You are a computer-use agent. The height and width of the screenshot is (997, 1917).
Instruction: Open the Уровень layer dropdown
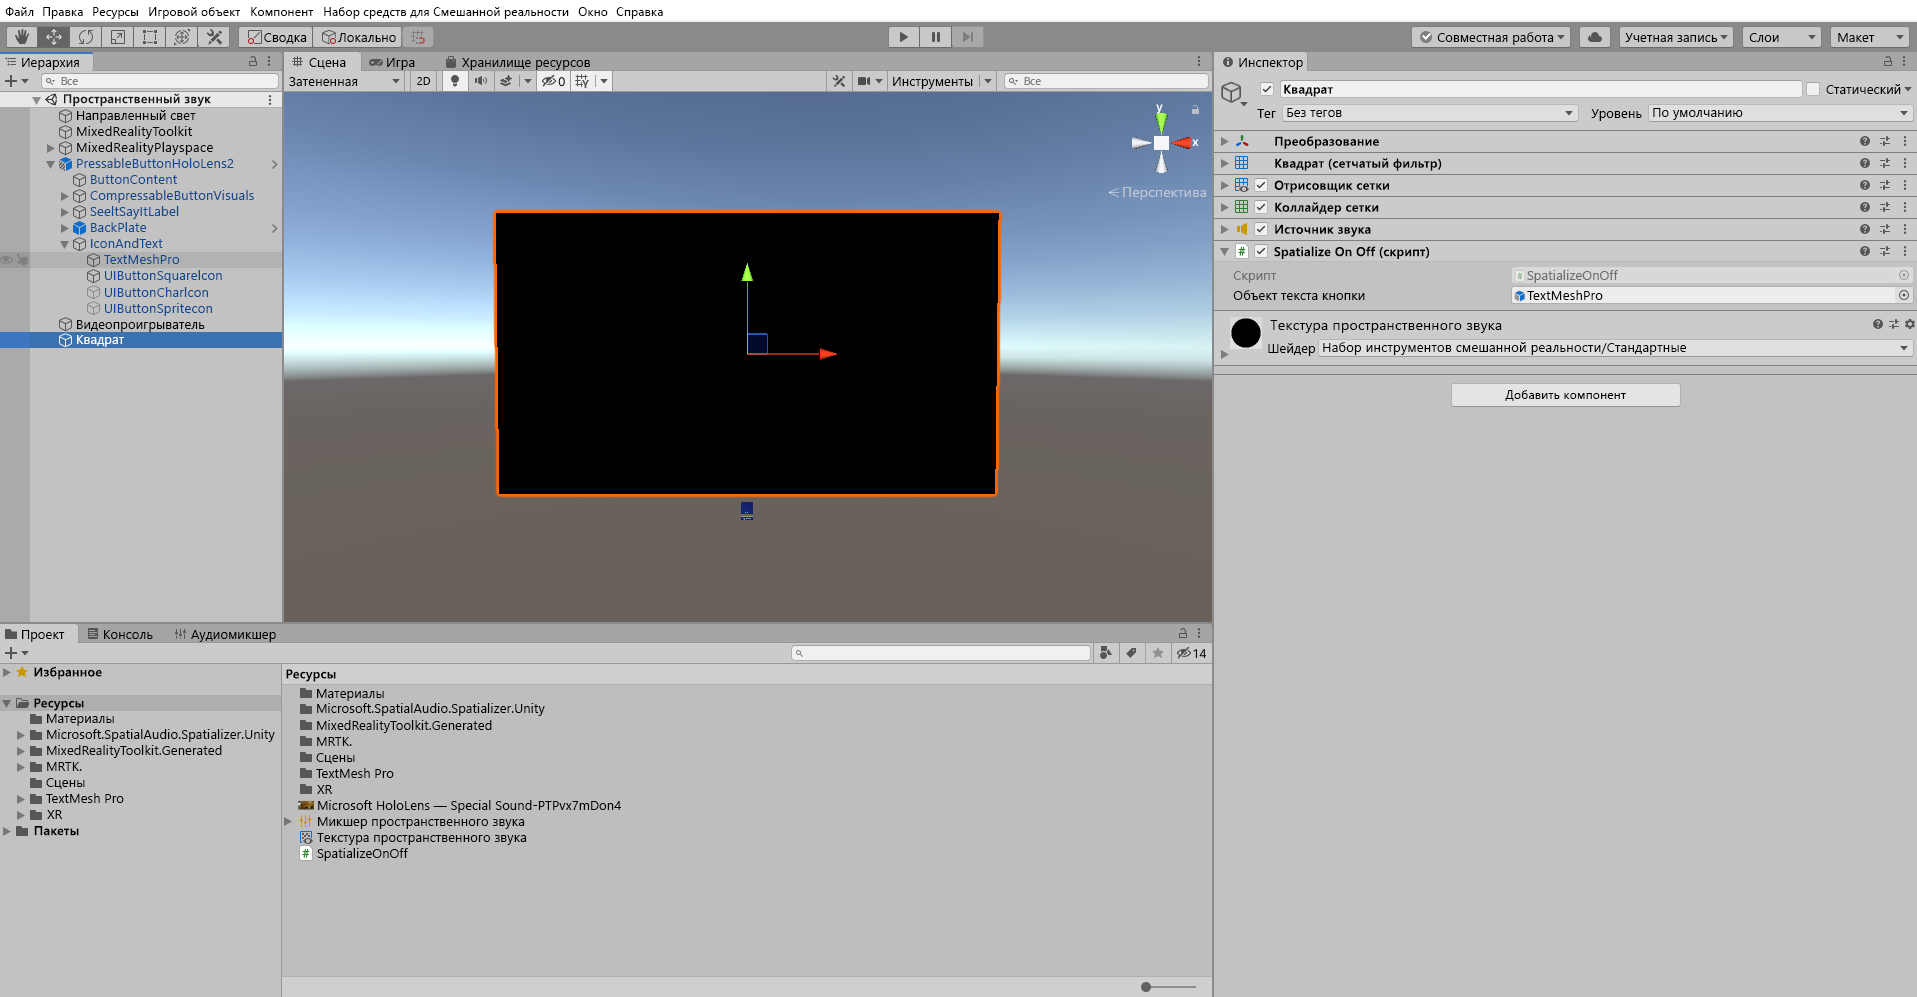pos(1780,113)
